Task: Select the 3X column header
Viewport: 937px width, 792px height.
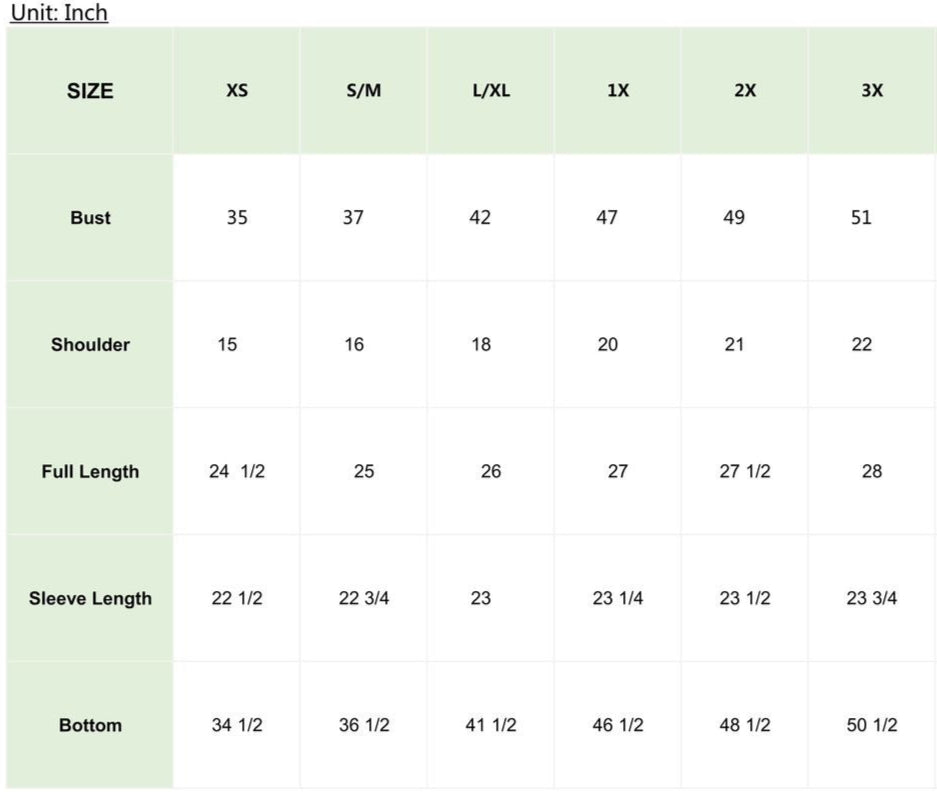Action: click(x=872, y=90)
